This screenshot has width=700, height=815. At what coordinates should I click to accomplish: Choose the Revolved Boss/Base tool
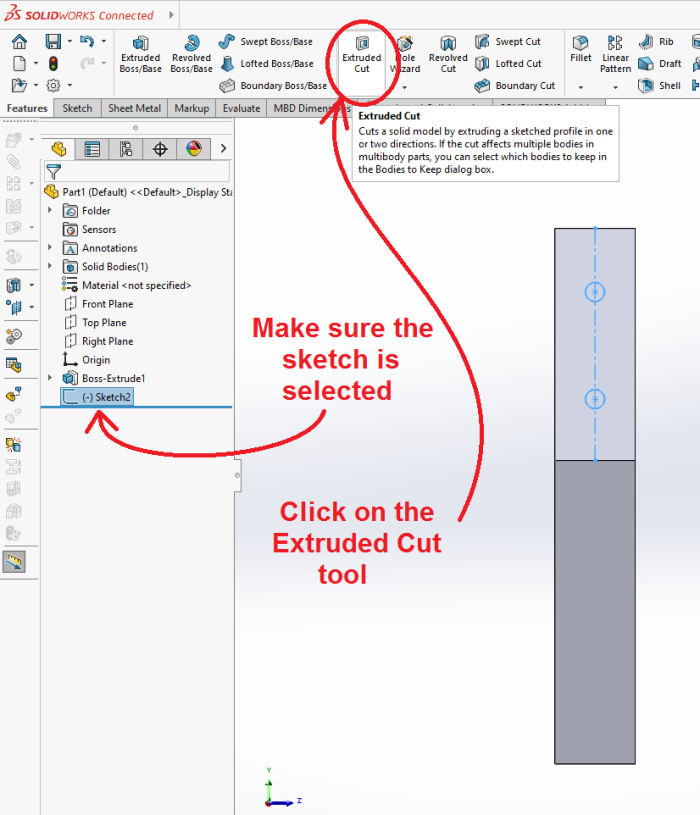pyautogui.click(x=191, y=54)
